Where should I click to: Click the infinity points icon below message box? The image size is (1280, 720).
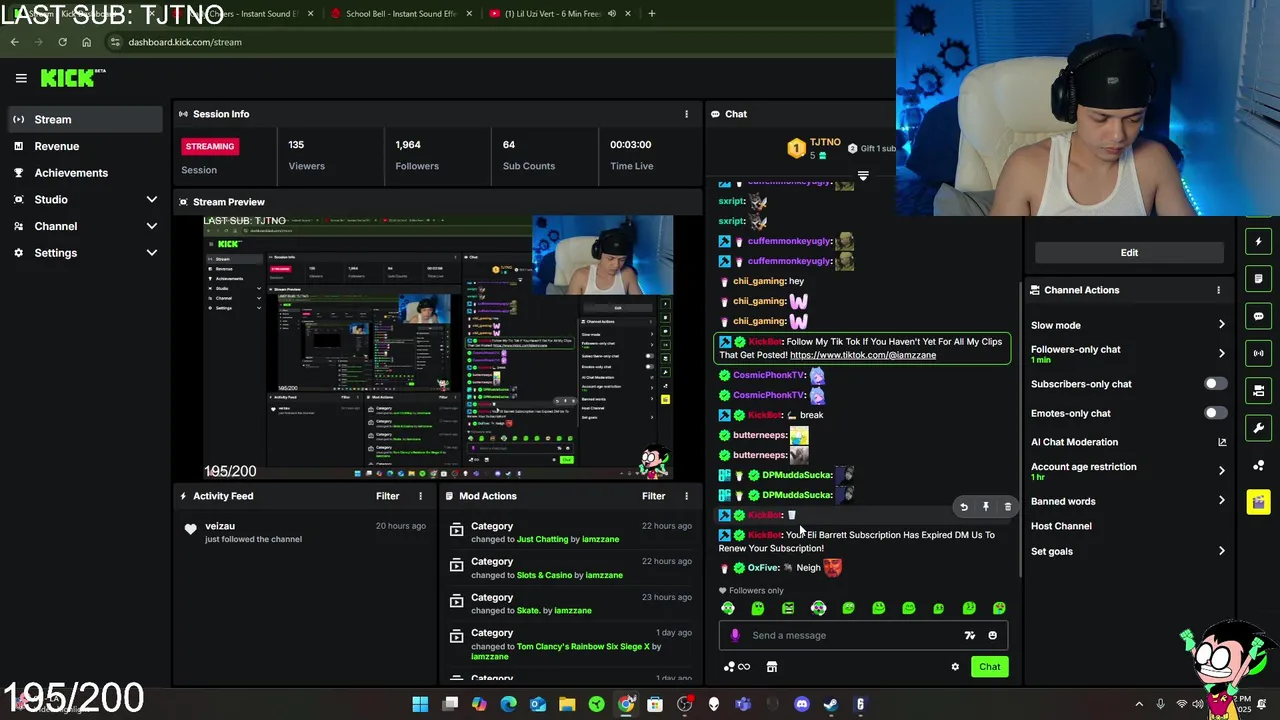(737, 667)
